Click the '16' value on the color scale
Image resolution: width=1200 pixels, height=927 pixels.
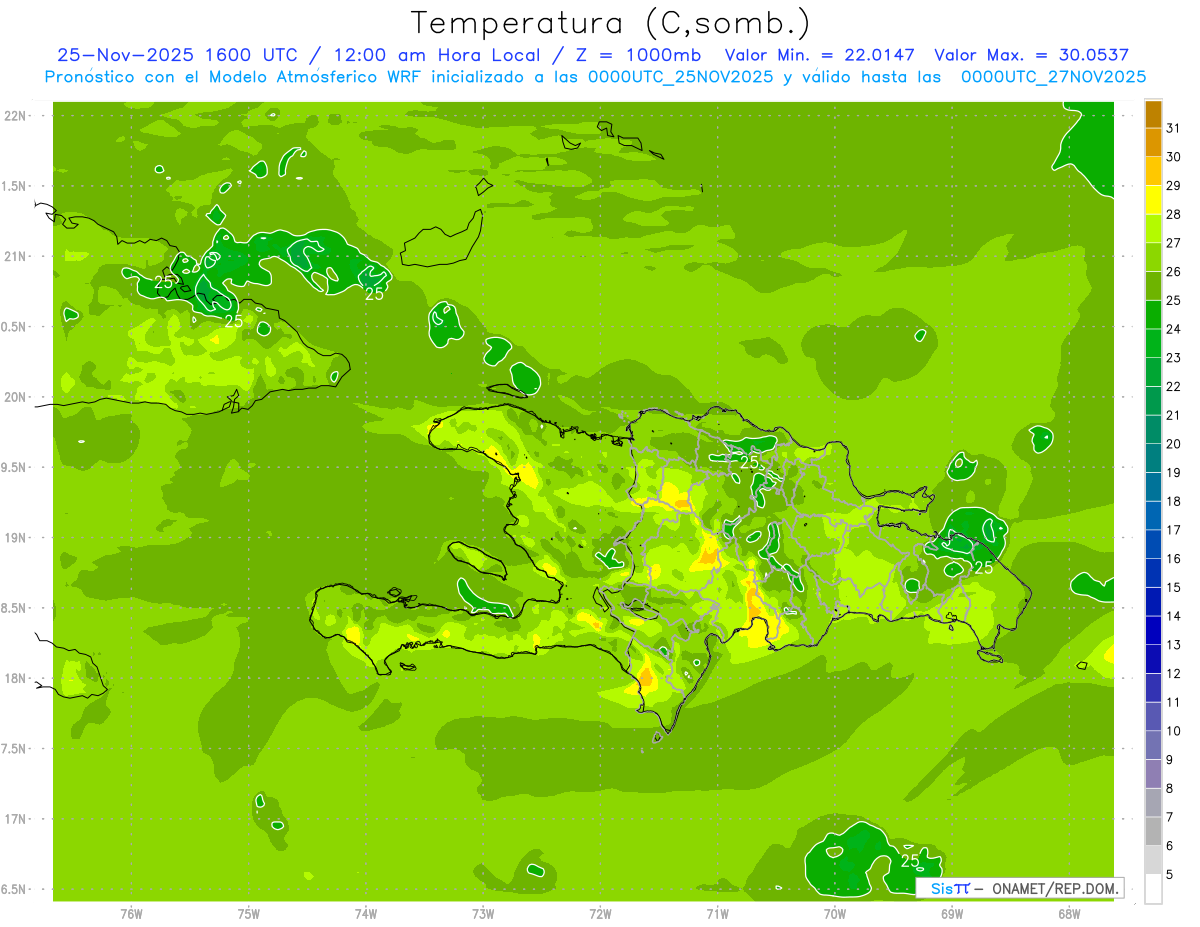coord(1174,559)
